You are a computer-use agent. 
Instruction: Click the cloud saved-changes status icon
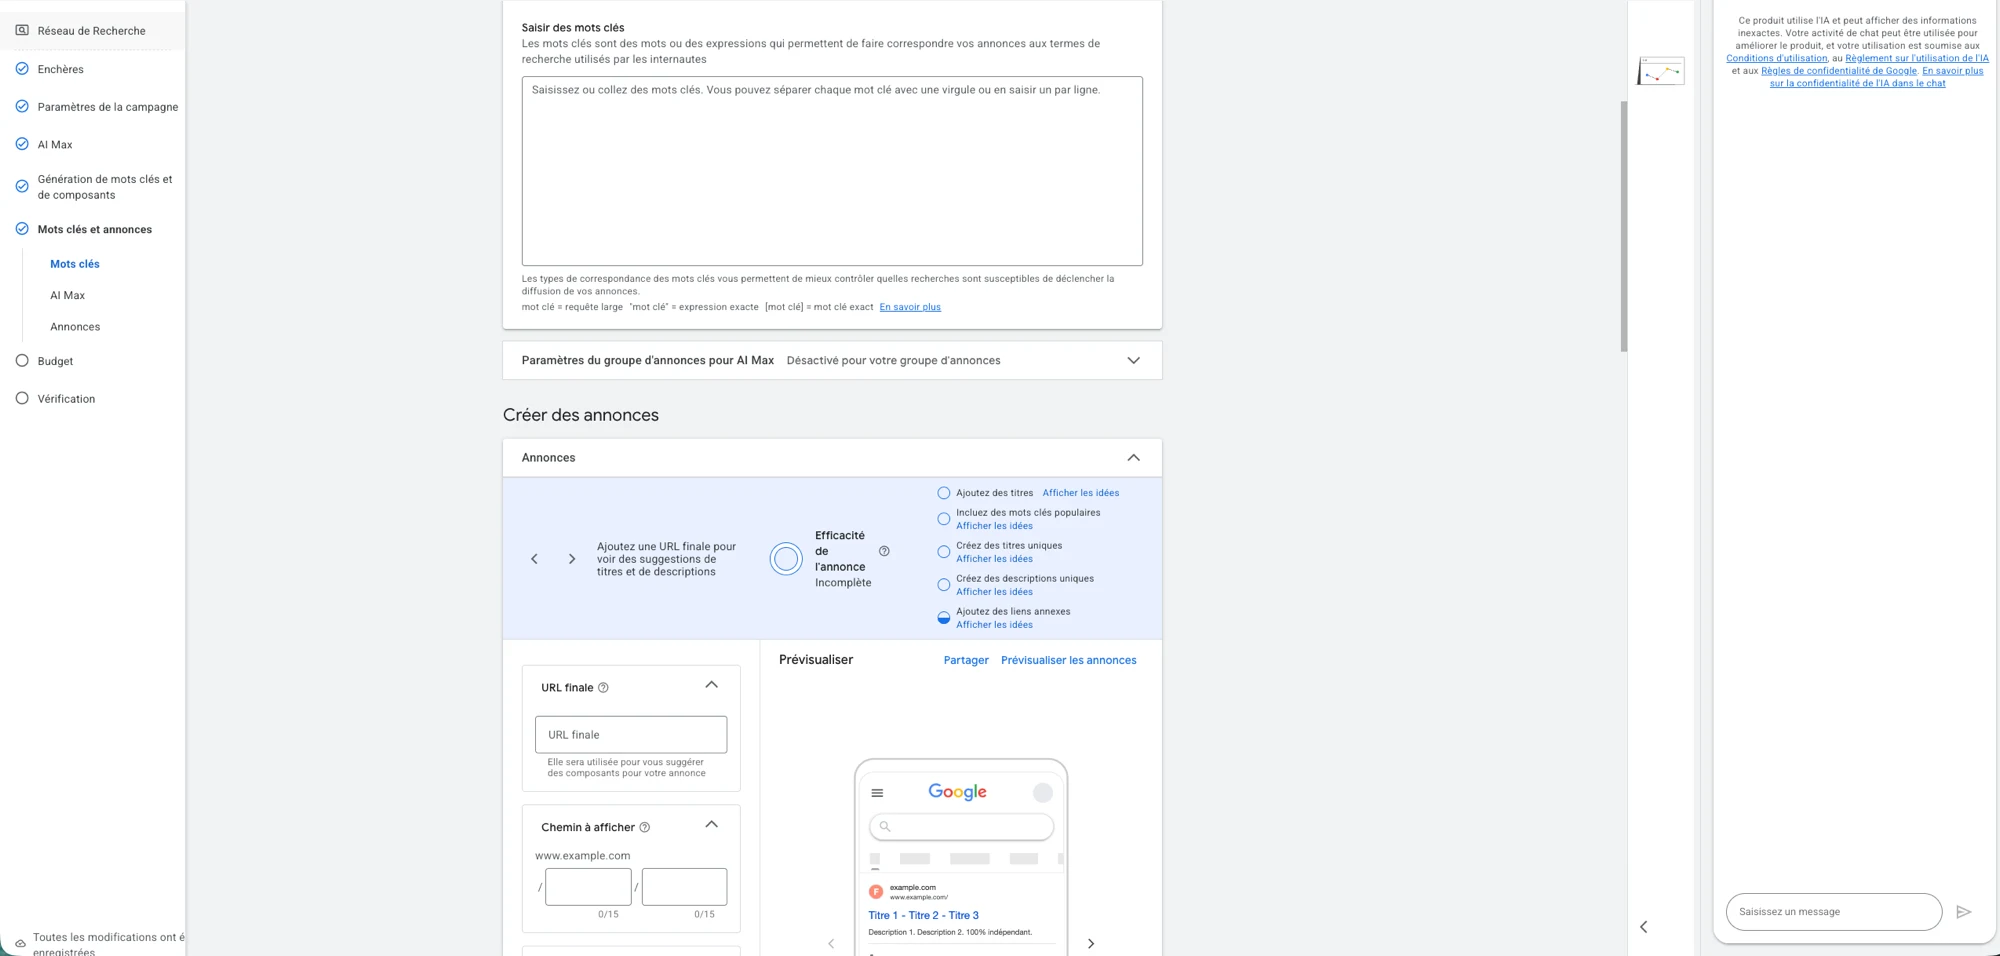click(20, 943)
